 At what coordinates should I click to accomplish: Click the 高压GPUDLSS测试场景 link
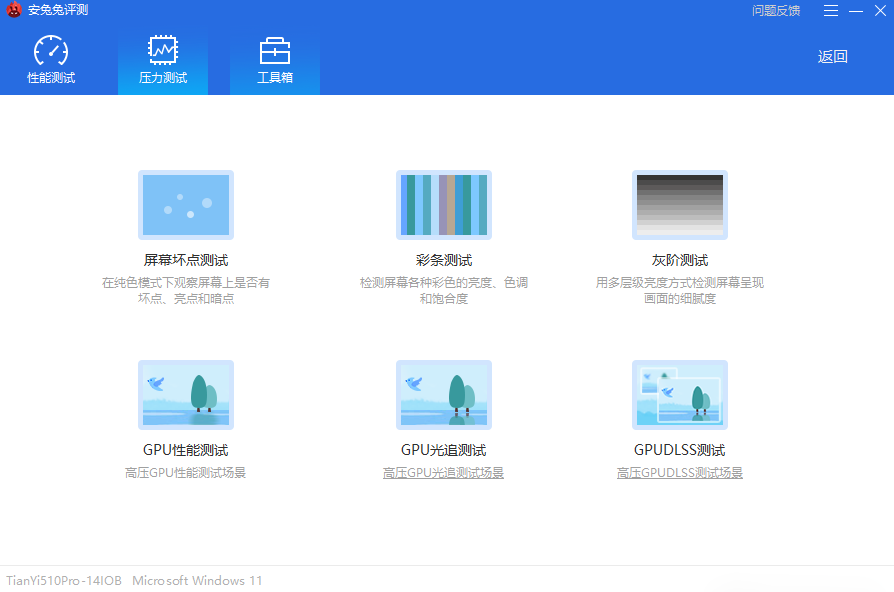pos(680,471)
